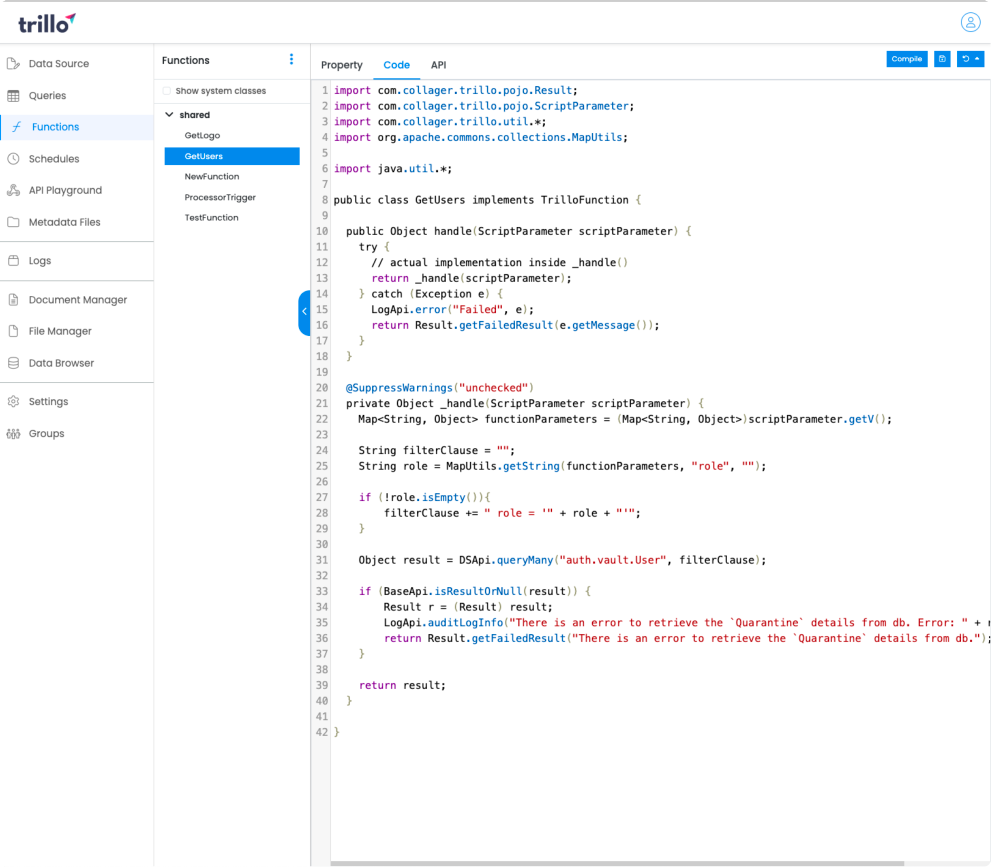Switch to the Property tab
This screenshot has width=992, height=868.
[342, 65]
